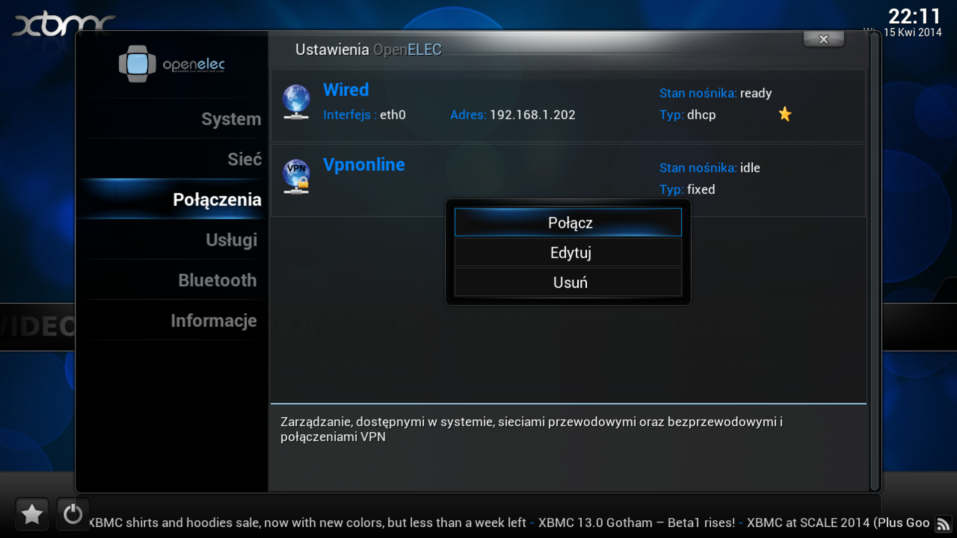Close the Ustawienia OpenELEC dialog
Image resolution: width=957 pixels, height=538 pixels.
(x=823, y=39)
